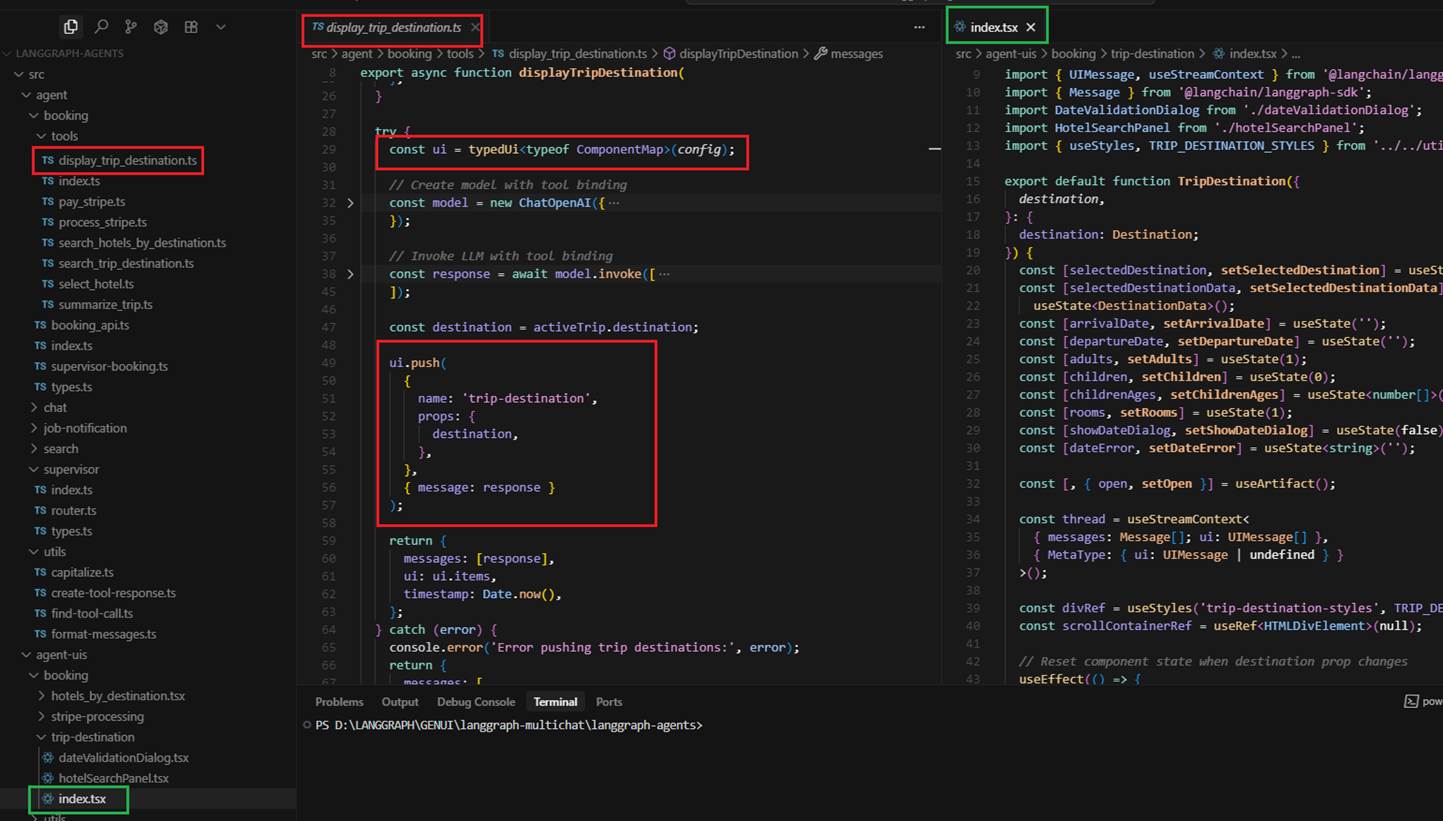
Task: Click the PowerShell terminal icon in panel
Action: (x=1411, y=702)
